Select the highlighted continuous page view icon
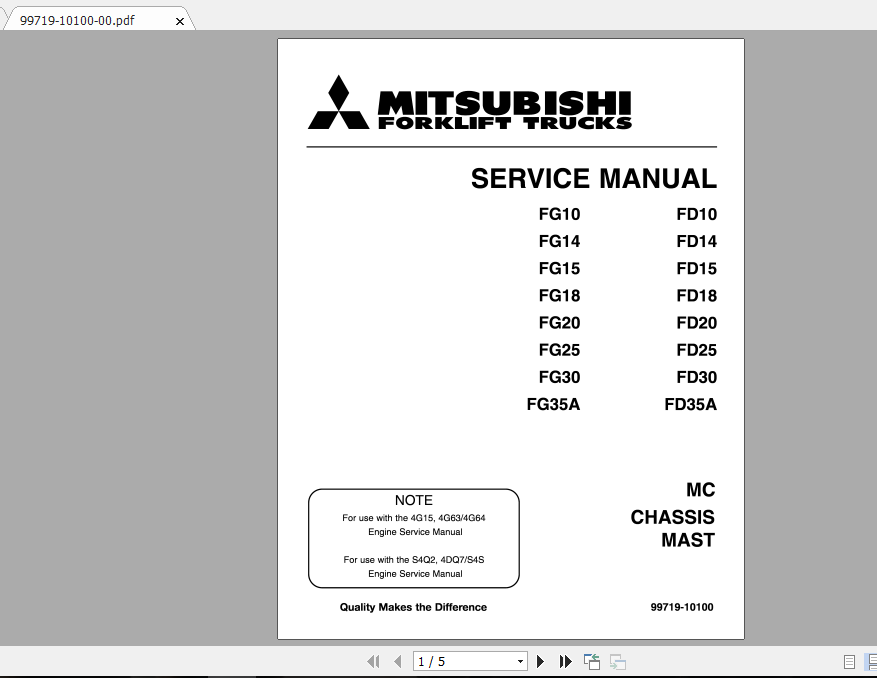 (871, 661)
